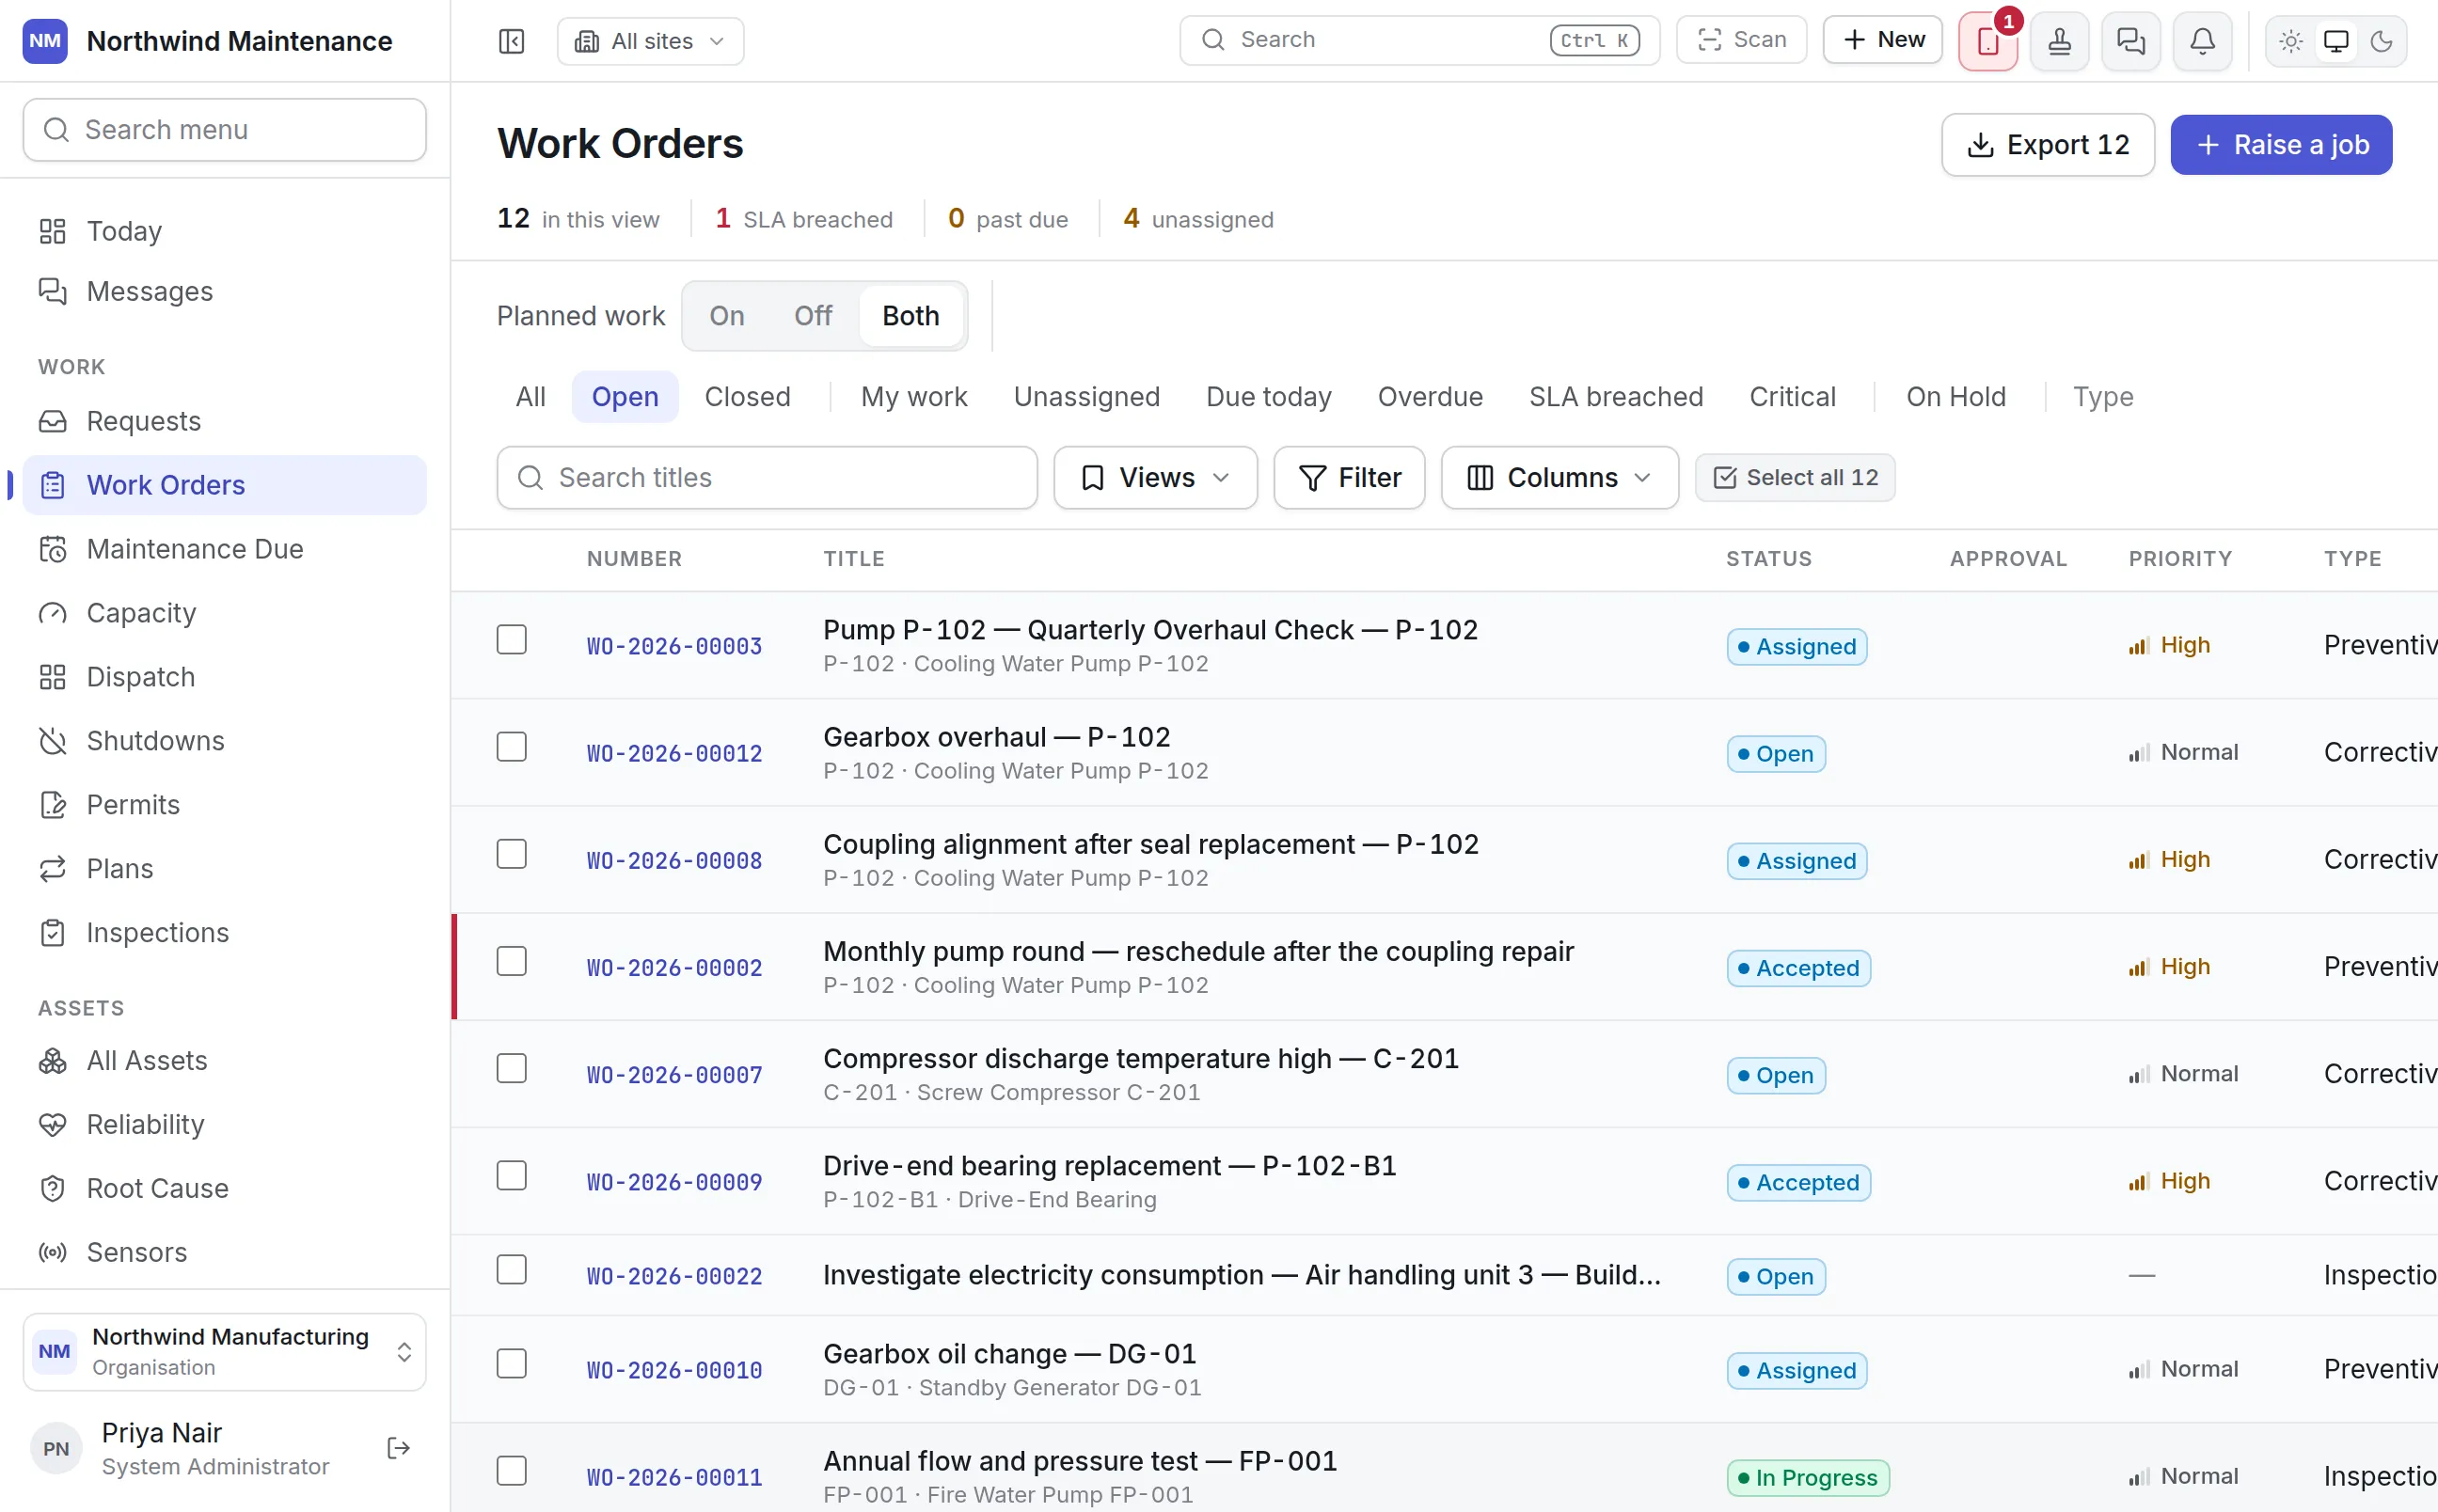Screen dimensions: 2438x1512
Task: Open Sensors in the sidebar
Action: 224,1252
